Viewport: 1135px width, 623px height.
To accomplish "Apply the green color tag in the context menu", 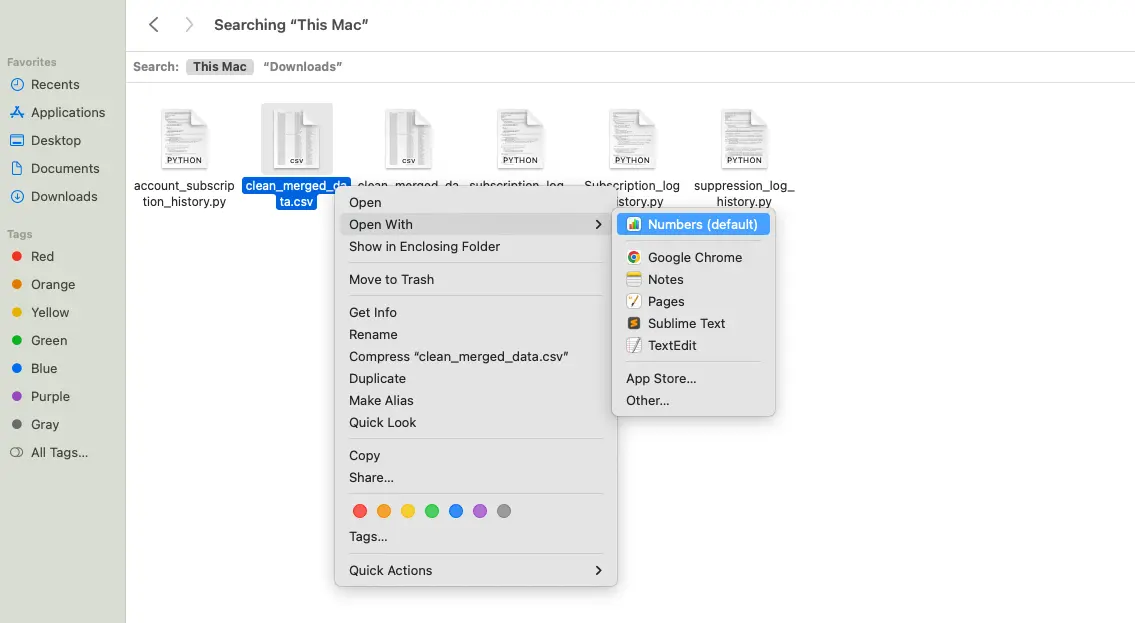I will tap(432, 511).
